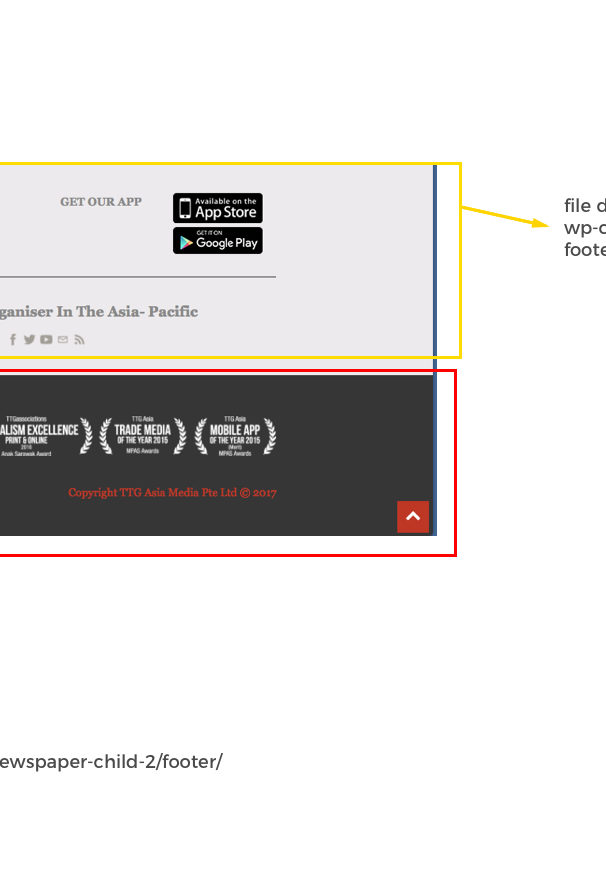Viewport: 606px width, 892px height.
Task: Select the Mobile App of the Year badge
Action: click(235, 435)
